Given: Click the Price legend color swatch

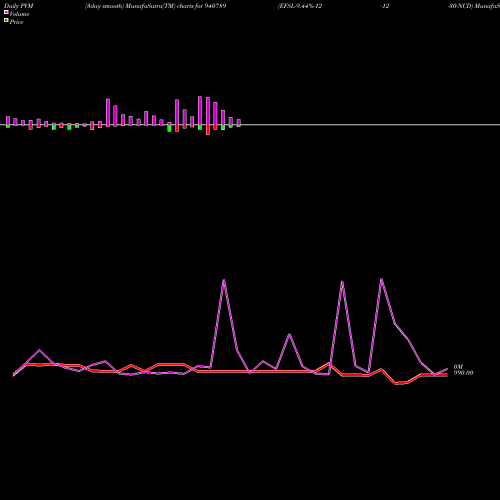Looking at the screenshot, I should tap(6, 21).
